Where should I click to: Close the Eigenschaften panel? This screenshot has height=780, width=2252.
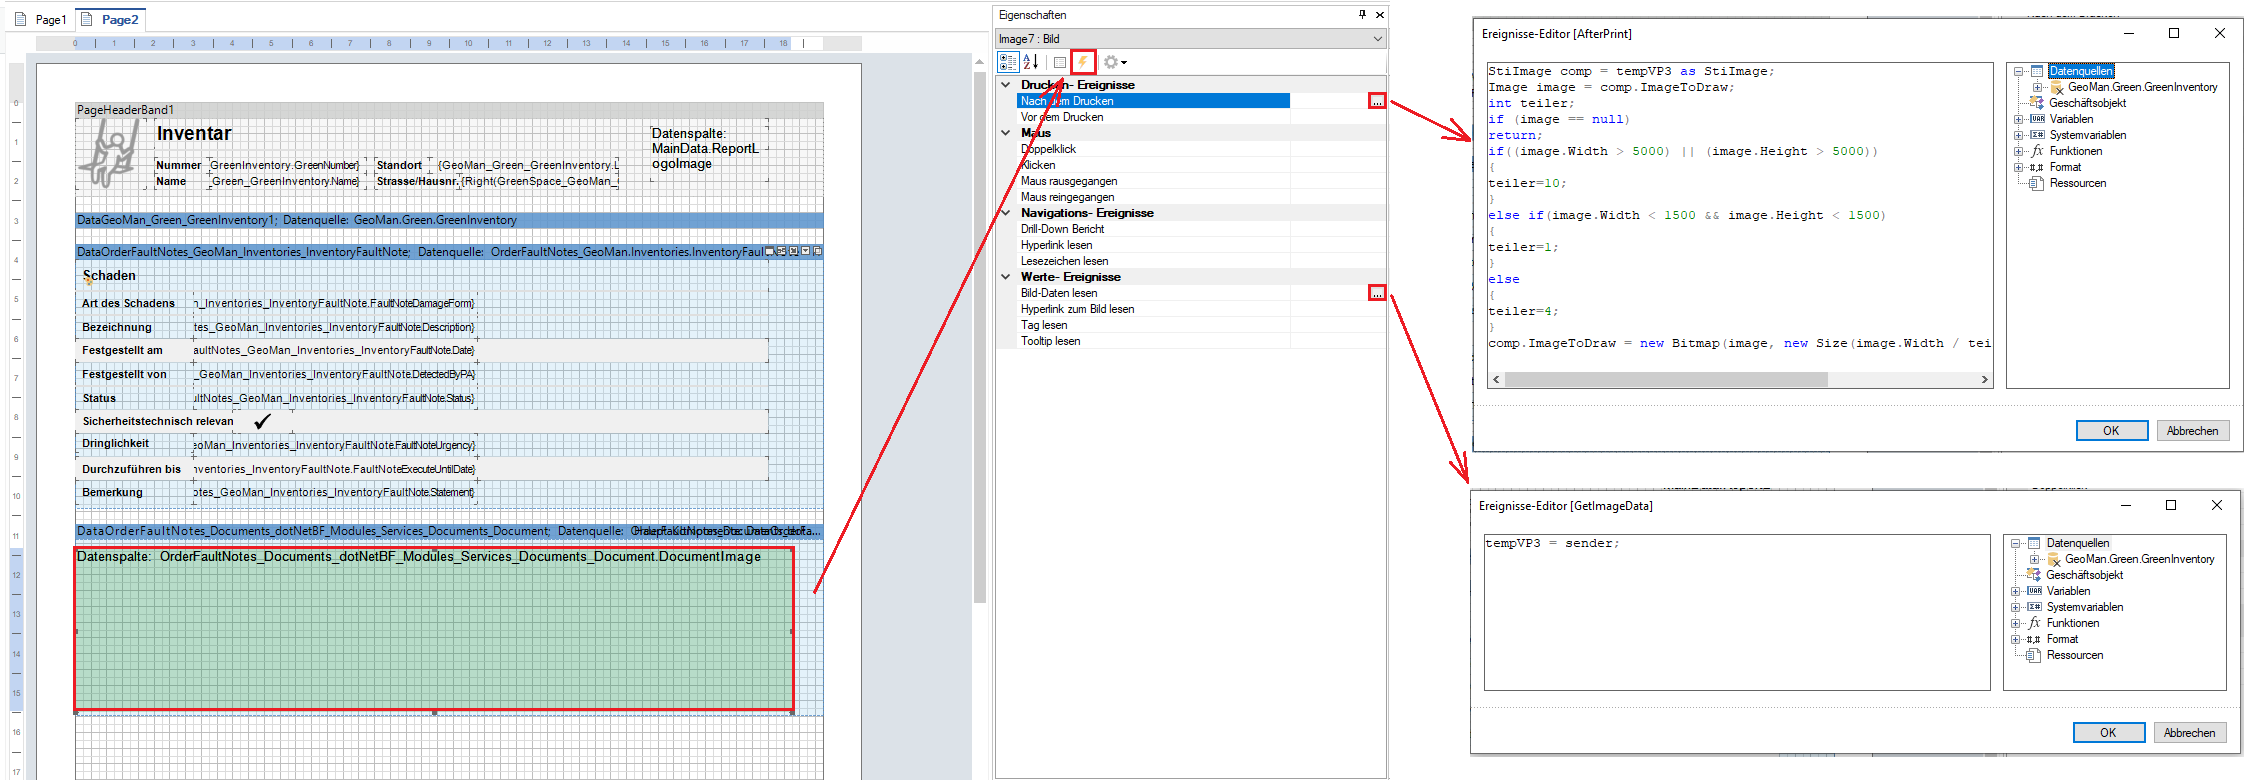pos(1380,15)
